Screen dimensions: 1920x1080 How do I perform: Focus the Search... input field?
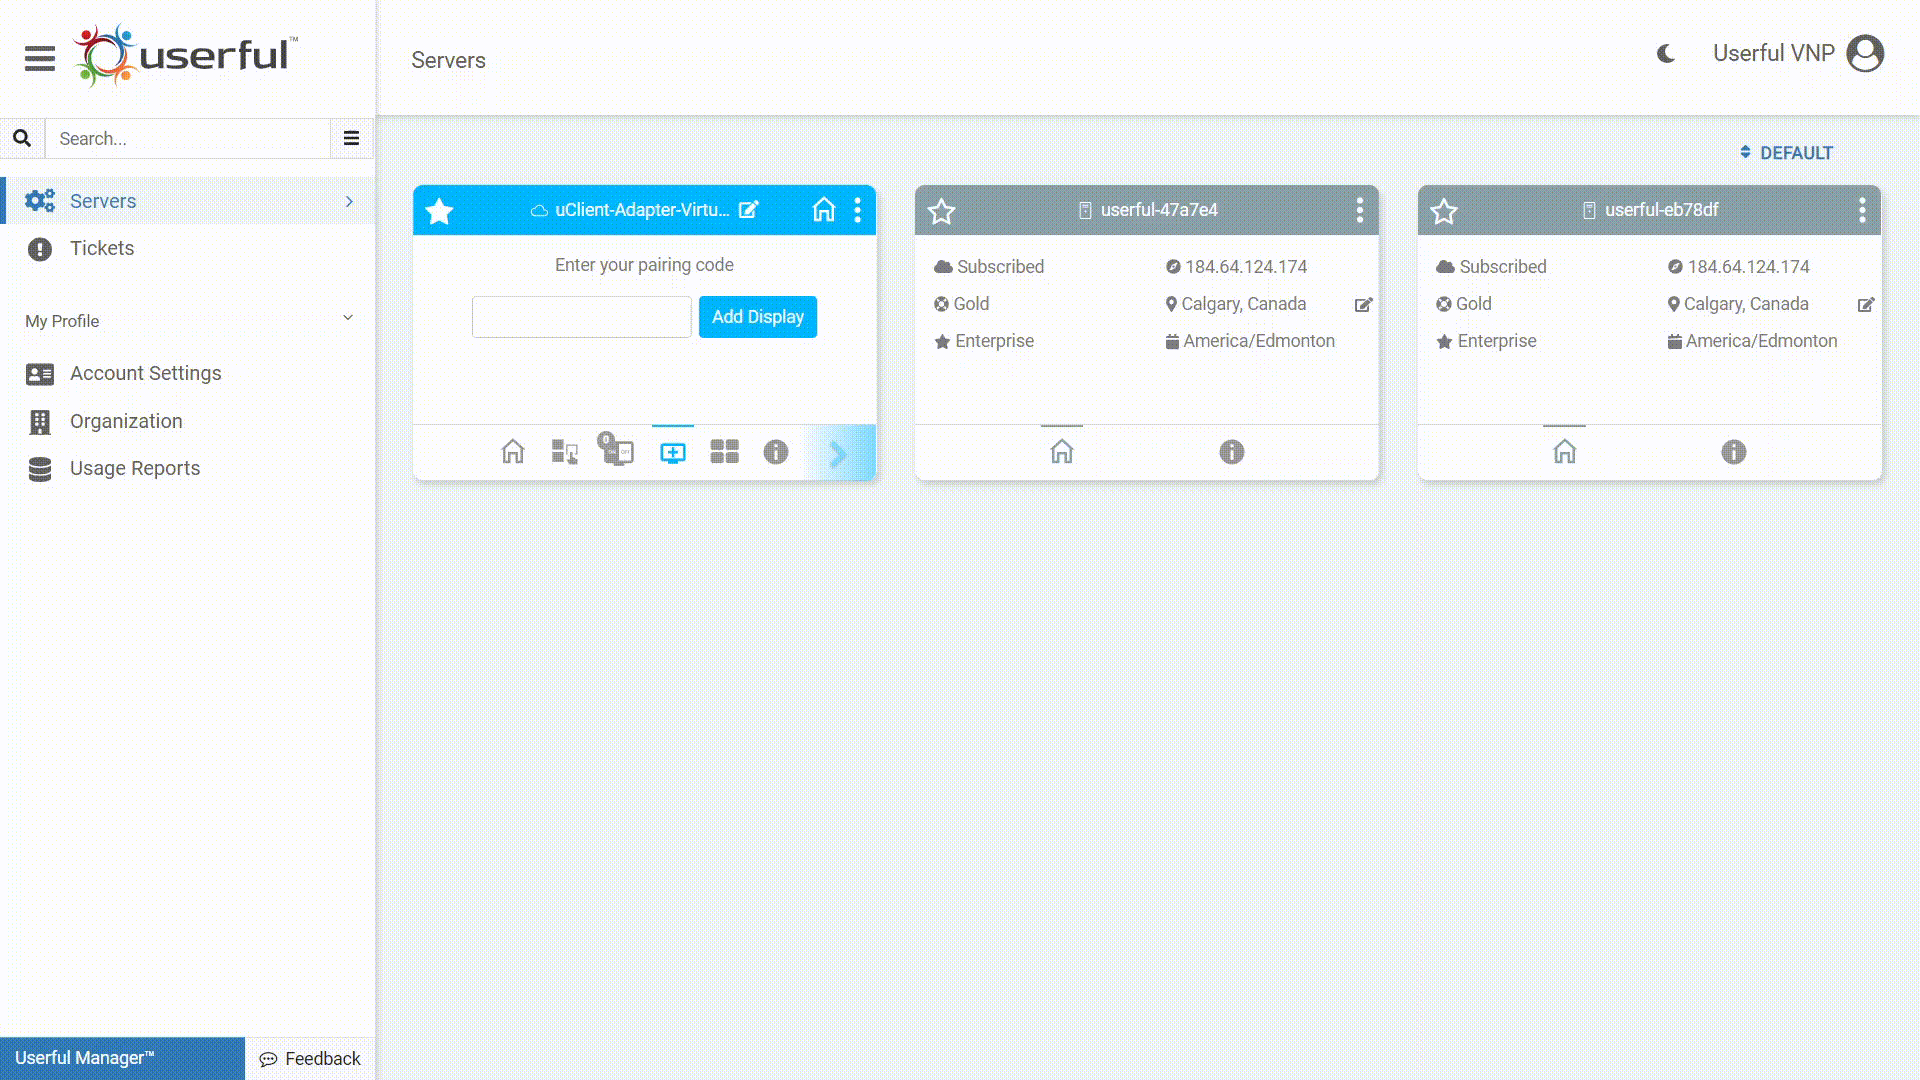coord(188,138)
